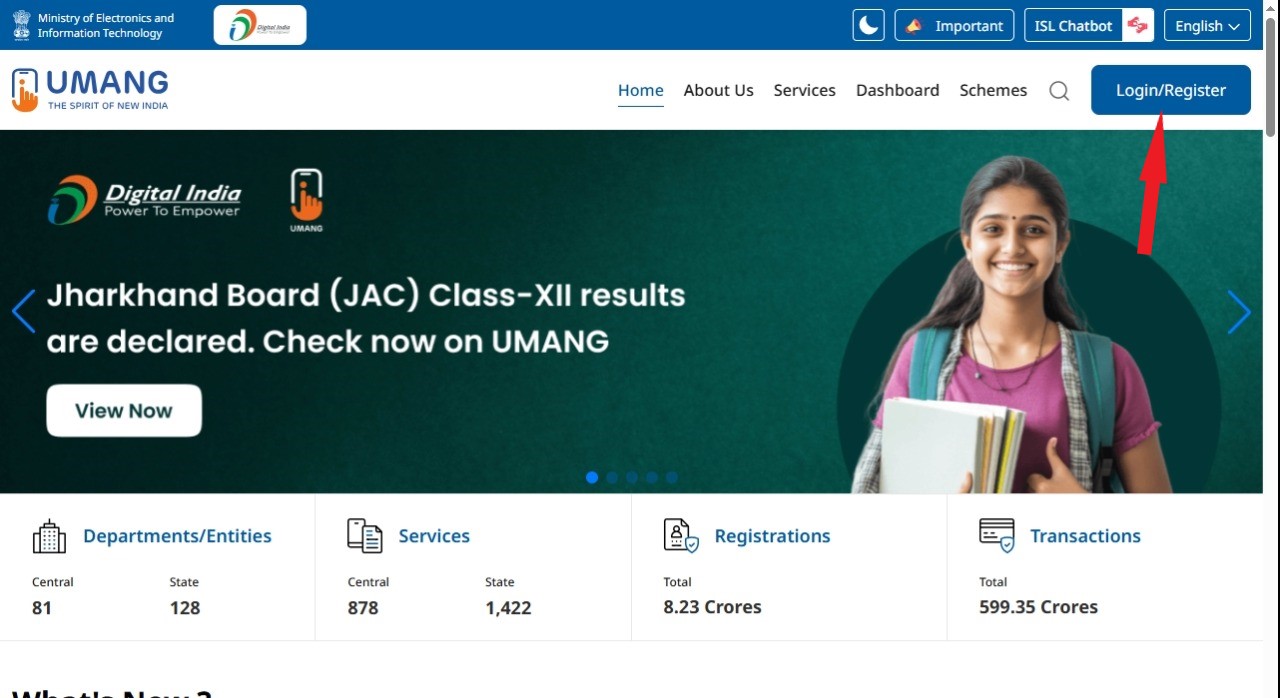Select the third carousel indicator dot

coord(632,478)
